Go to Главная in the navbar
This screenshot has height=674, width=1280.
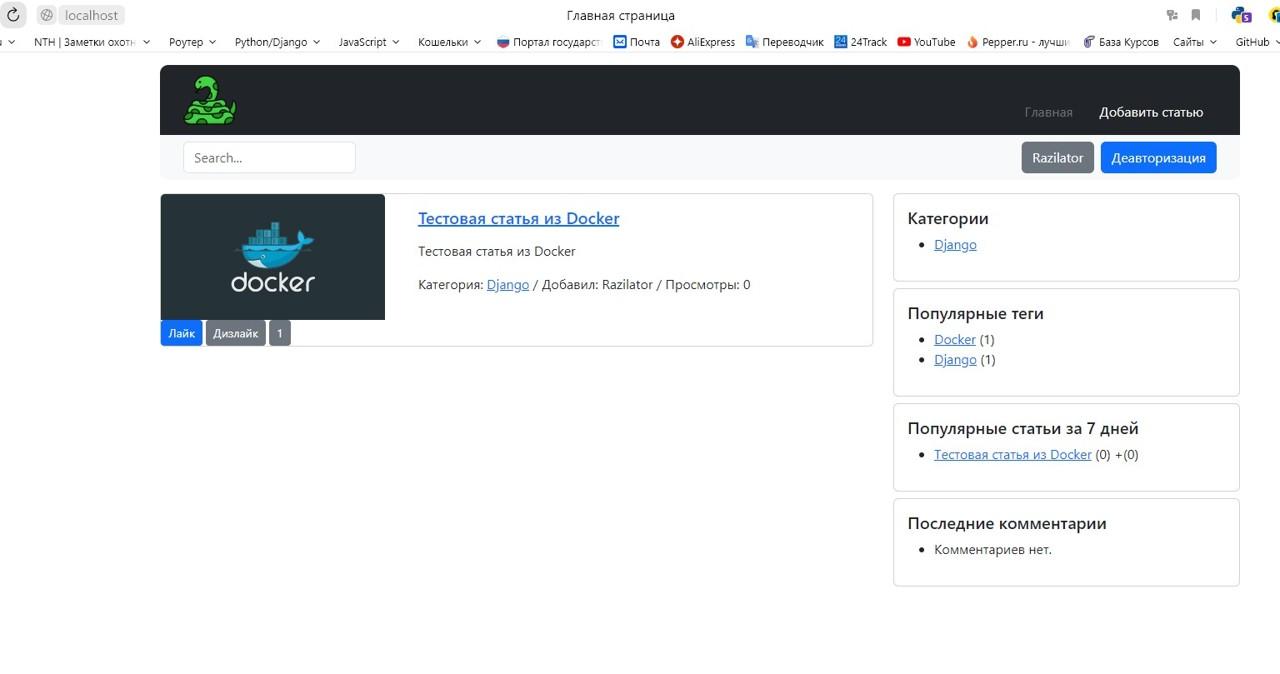point(1048,112)
